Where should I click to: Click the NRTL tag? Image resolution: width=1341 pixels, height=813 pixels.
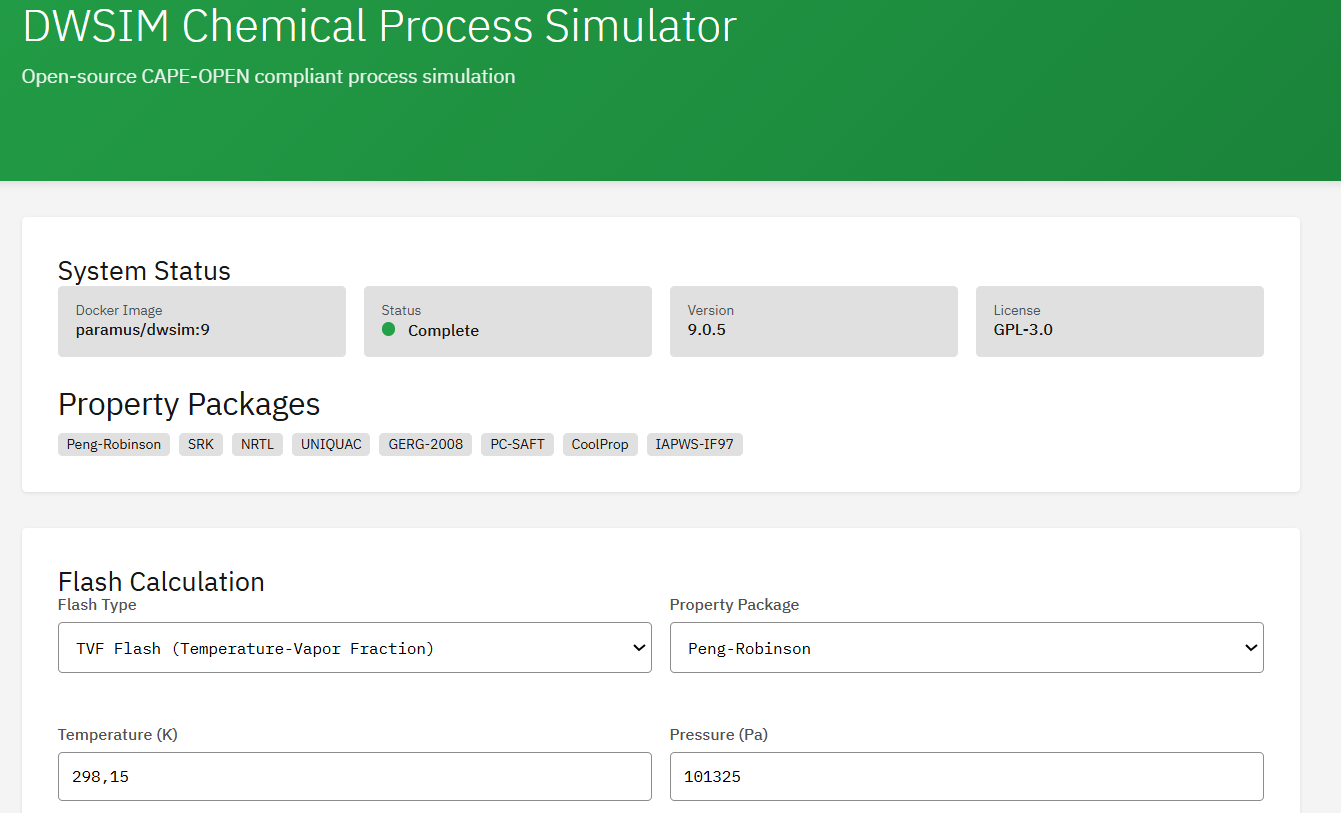(257, 444)
